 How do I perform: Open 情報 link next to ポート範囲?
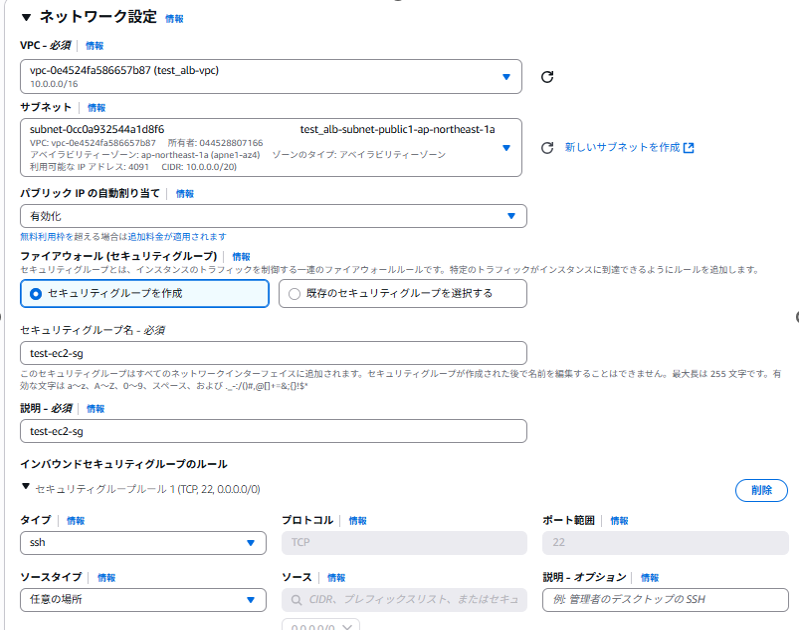click(x=620, y=521)
